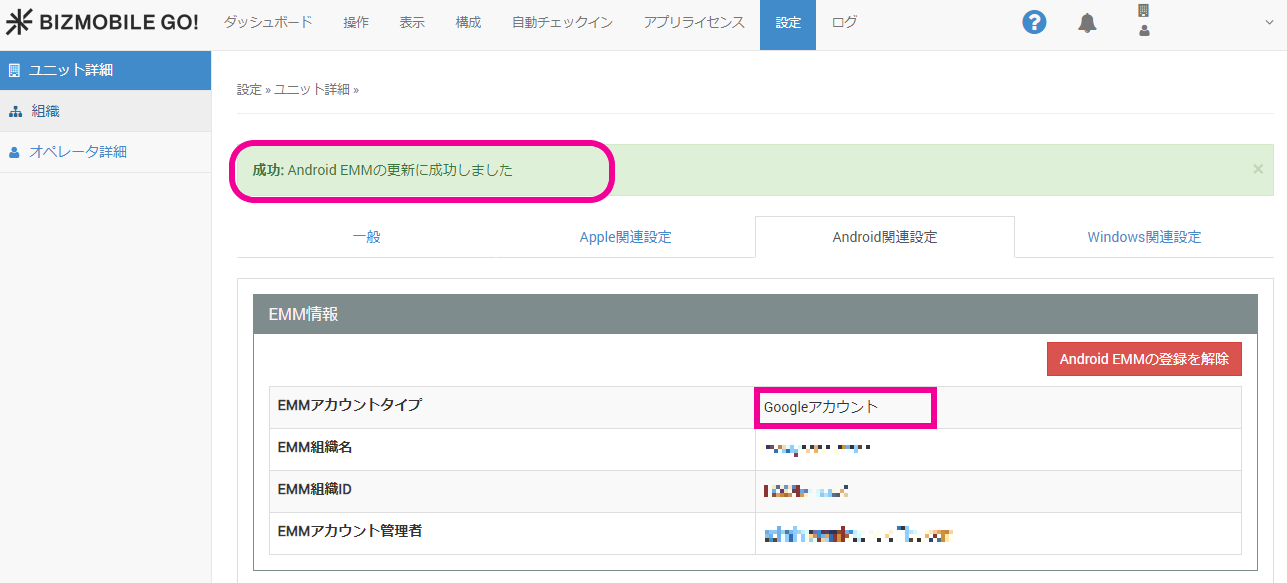
Task: Switch to the Apple関連設定 tab
Action: point(625,237)
